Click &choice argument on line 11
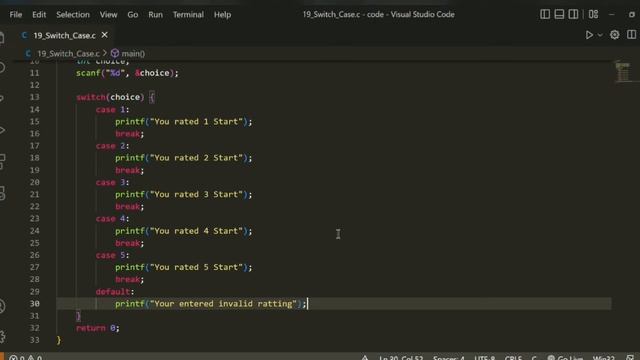The image size is (640, 360). tap(152, 73)
